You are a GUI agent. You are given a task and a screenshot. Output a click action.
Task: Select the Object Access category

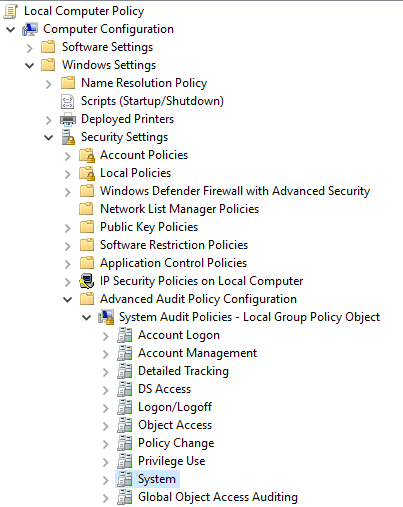click(175, 425)
